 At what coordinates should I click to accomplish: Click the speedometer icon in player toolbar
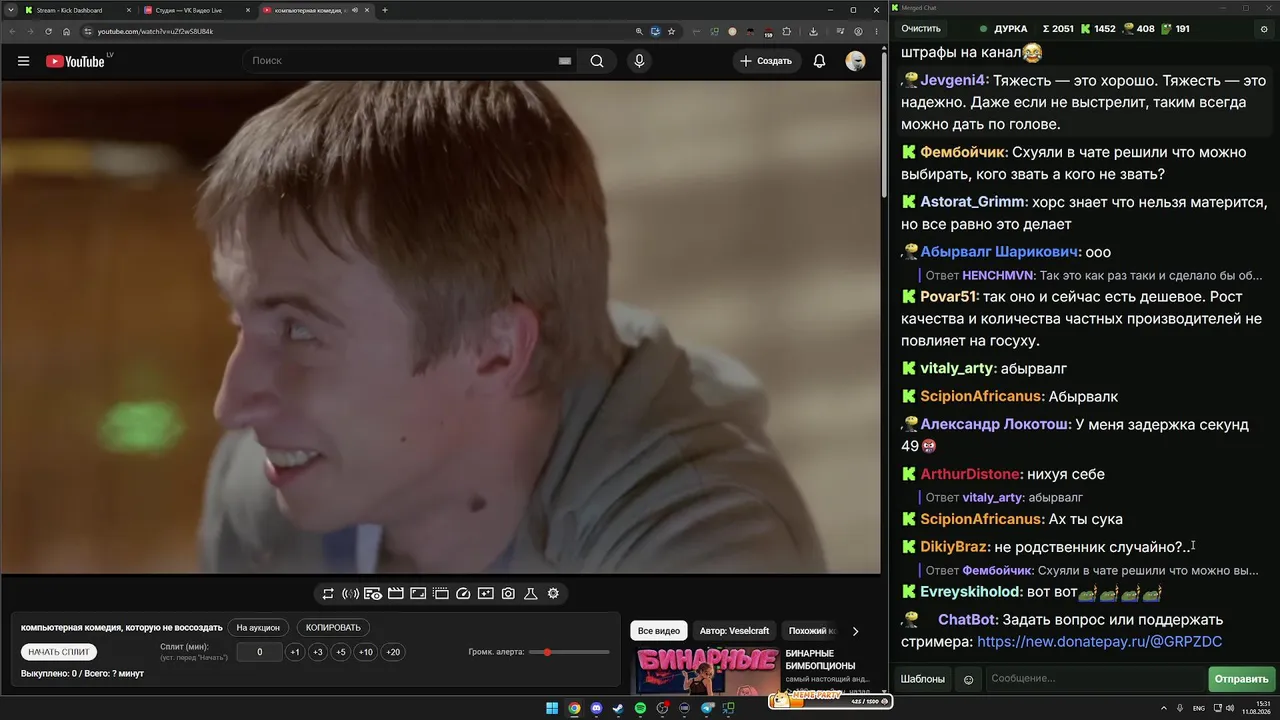point(463,594)
